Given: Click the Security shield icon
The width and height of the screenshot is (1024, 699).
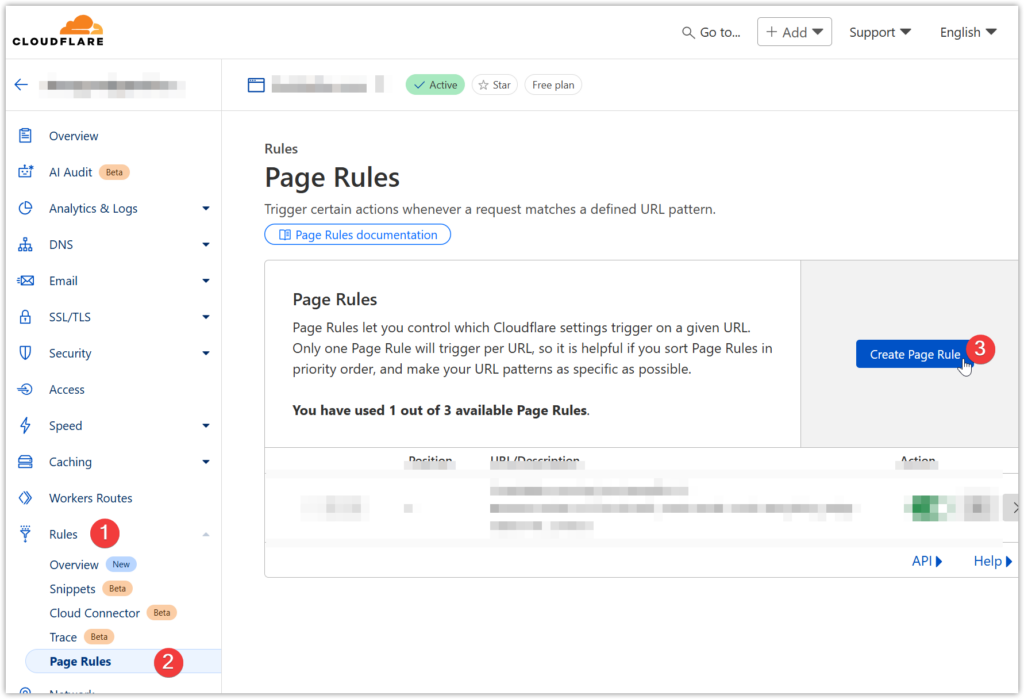Looking at the screenshot, I should tap(27, 353).
